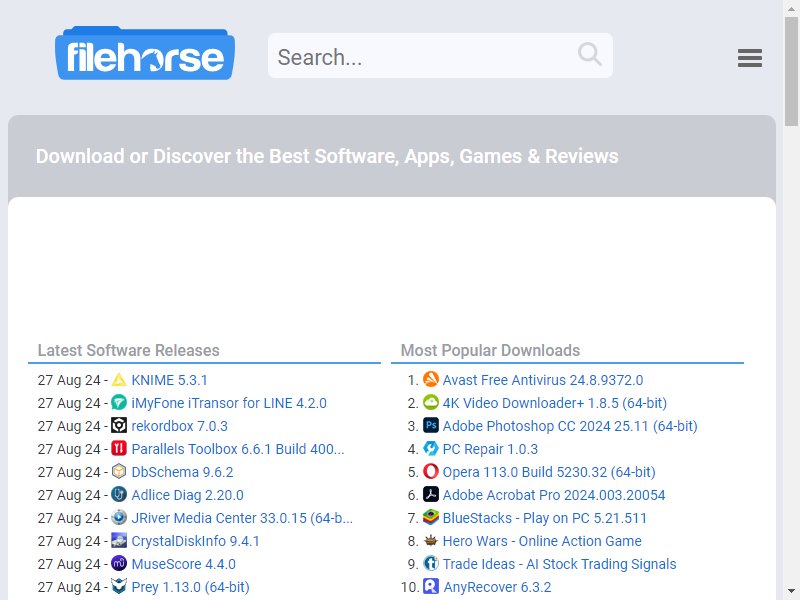The image size is (800, 600).
Task: Open Parallels Toolbox 6.6.1 link
Action: [x=238, y=449]
